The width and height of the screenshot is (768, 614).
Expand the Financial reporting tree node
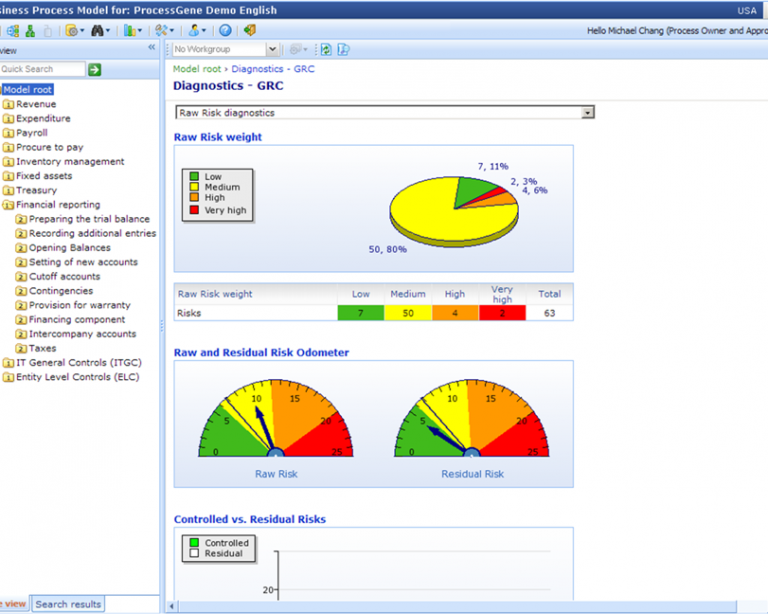(8, 205)
